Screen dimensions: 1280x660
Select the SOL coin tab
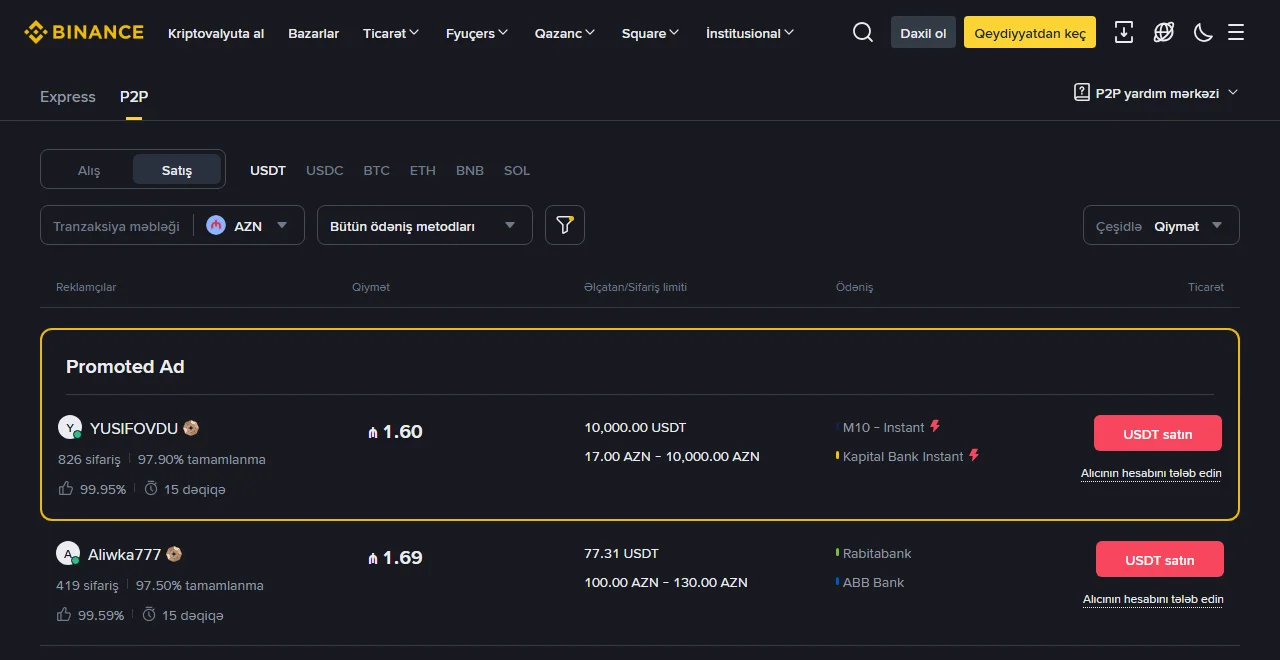click(x=517, y=170)
